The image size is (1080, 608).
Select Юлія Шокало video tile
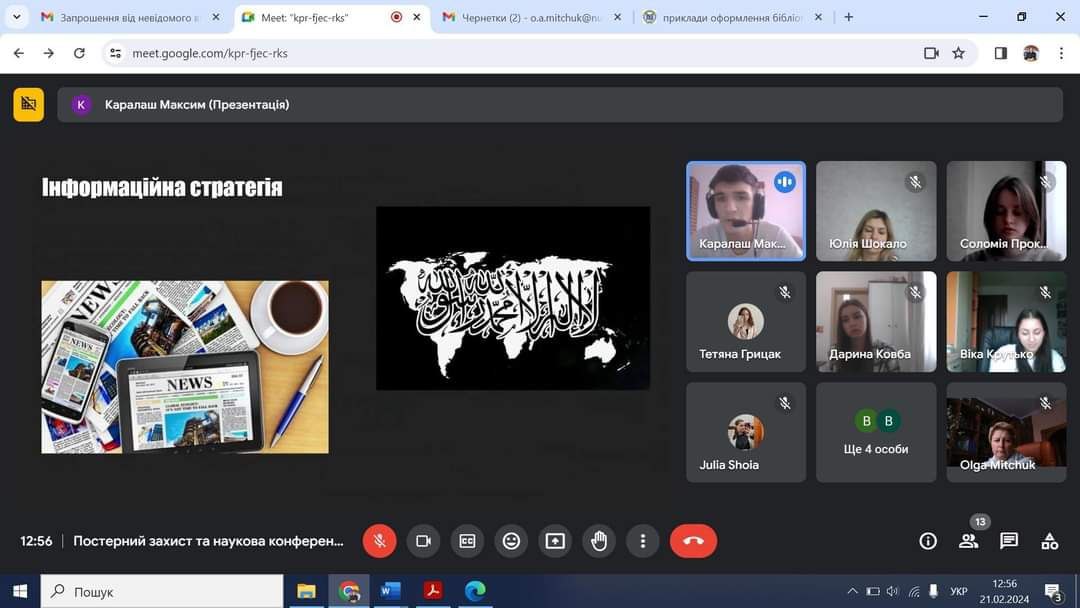click(x=876, y=211)
